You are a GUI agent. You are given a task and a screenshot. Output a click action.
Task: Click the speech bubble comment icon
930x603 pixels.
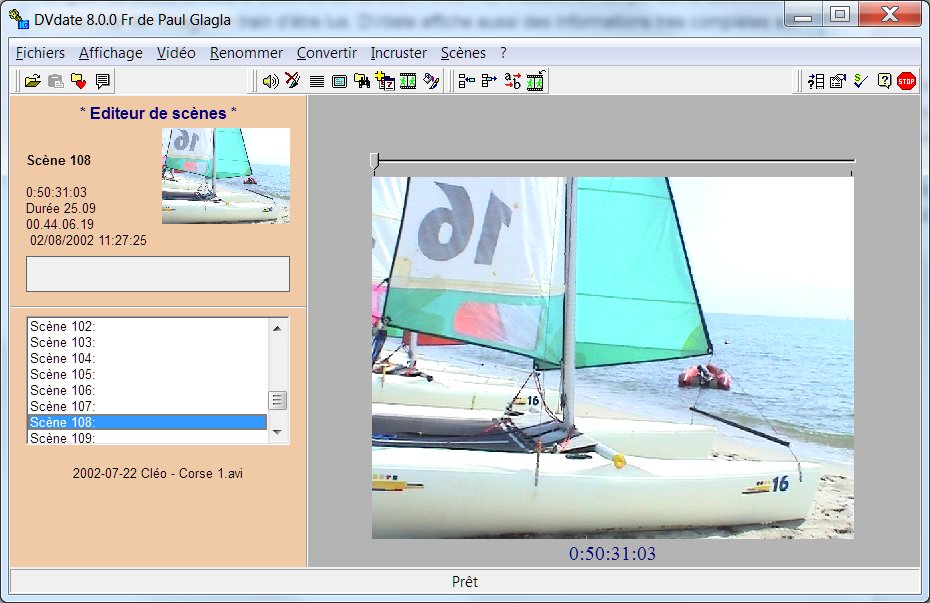coord(102,82)
